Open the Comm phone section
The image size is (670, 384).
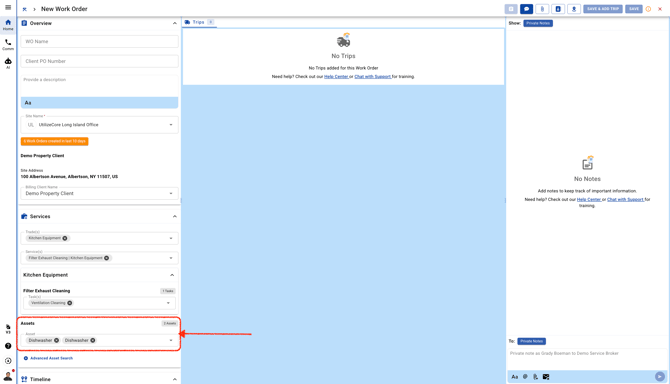tap(8, 44)
